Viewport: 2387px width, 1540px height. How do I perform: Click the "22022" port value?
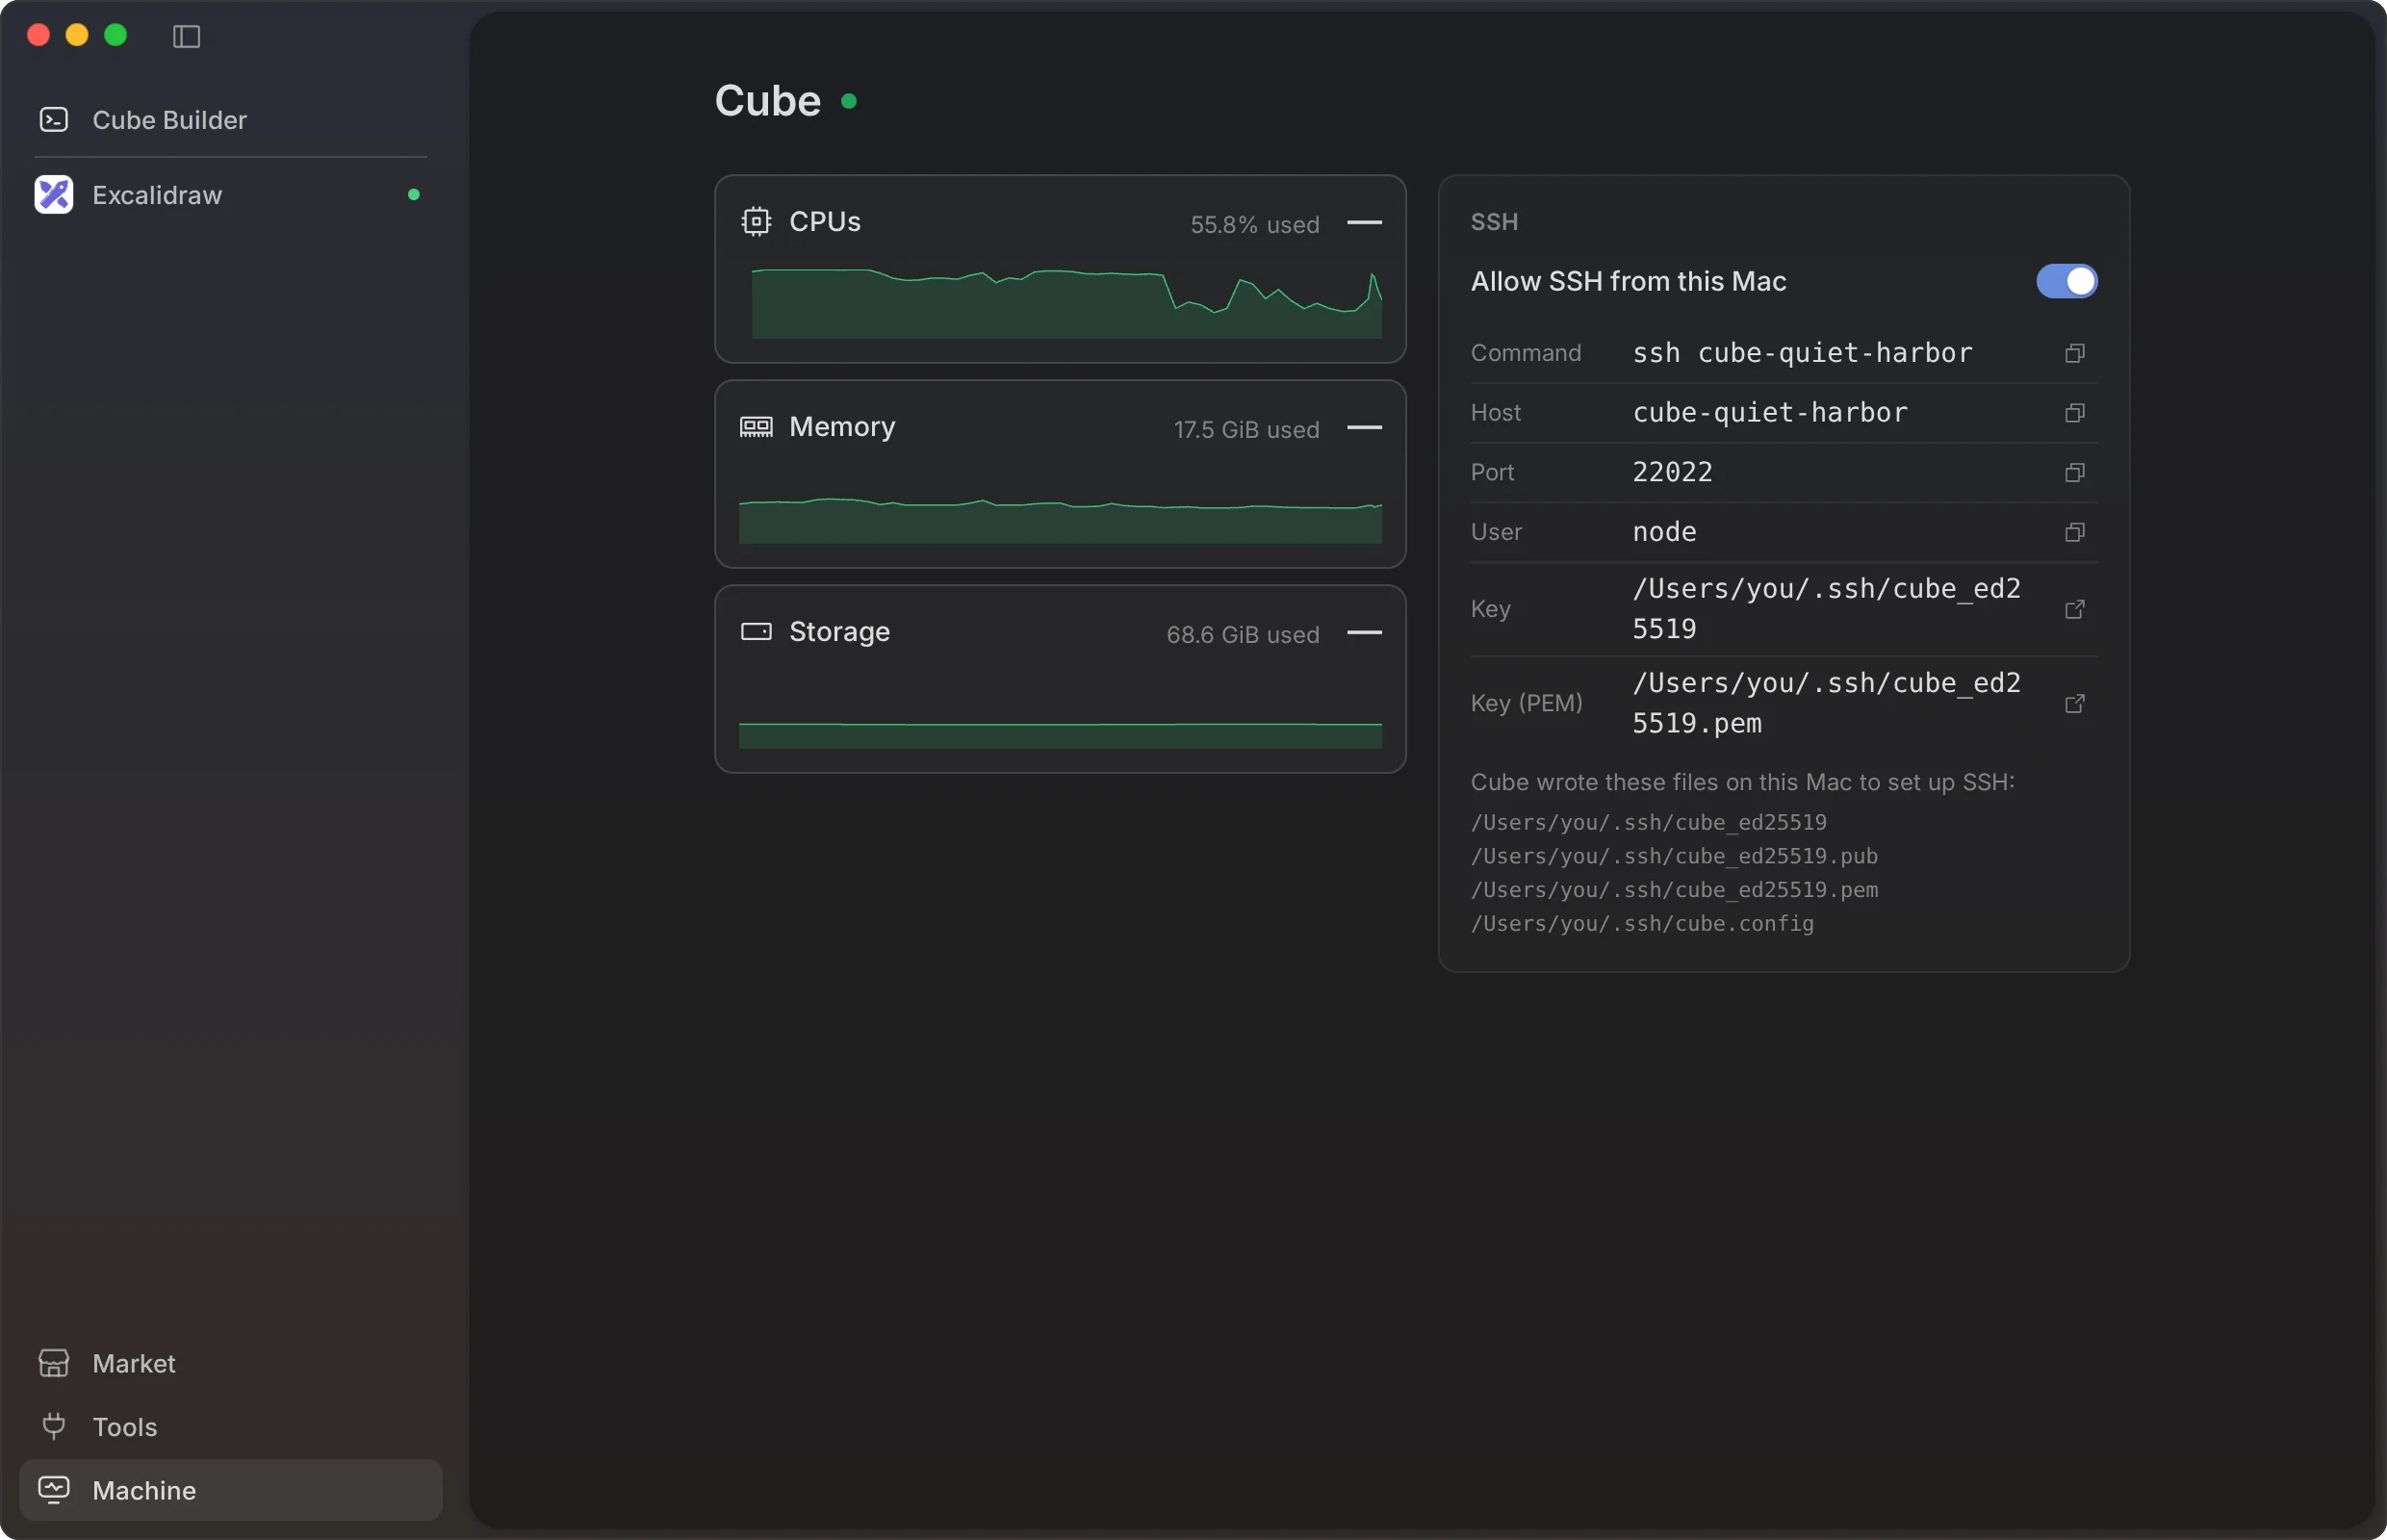click(1672, 472)
